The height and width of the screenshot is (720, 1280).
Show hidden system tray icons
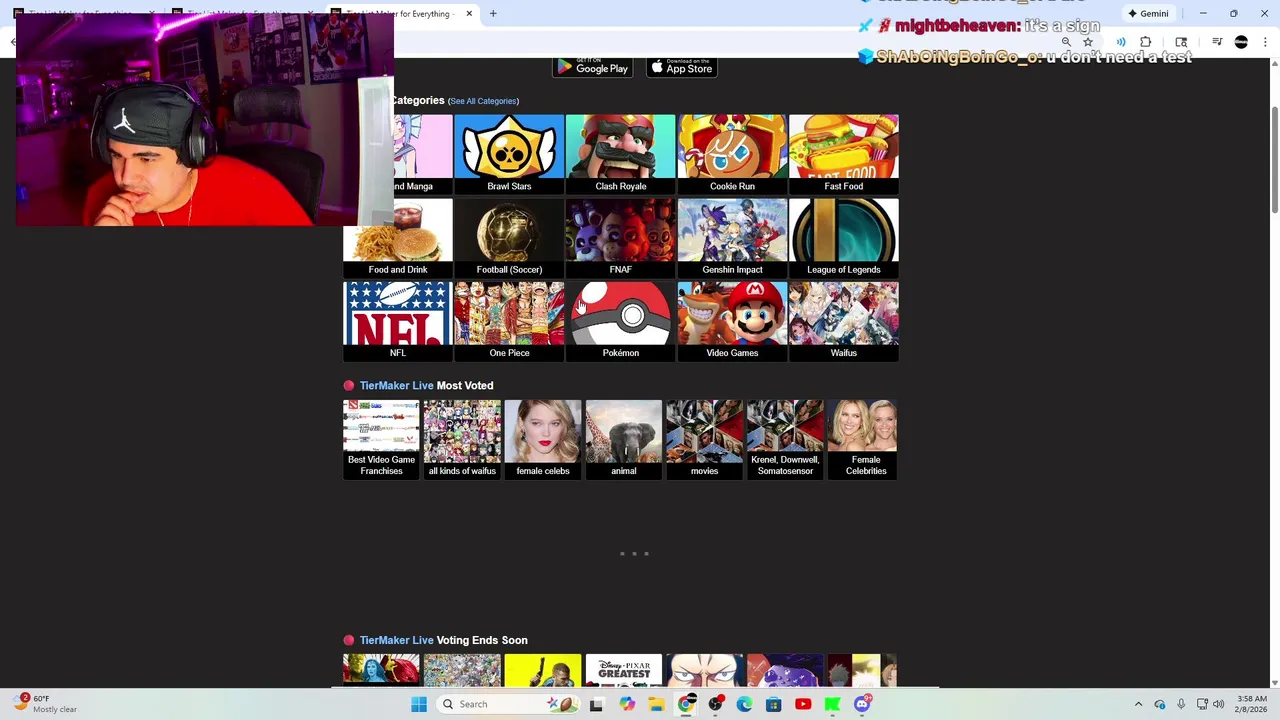point(1138,704)
